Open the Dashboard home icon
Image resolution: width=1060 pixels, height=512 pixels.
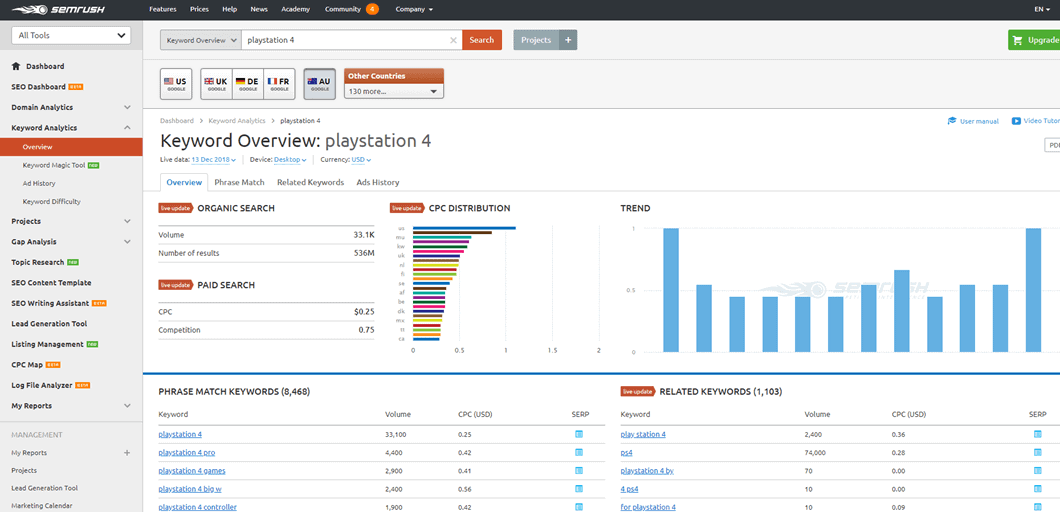[x=16, y=66]
